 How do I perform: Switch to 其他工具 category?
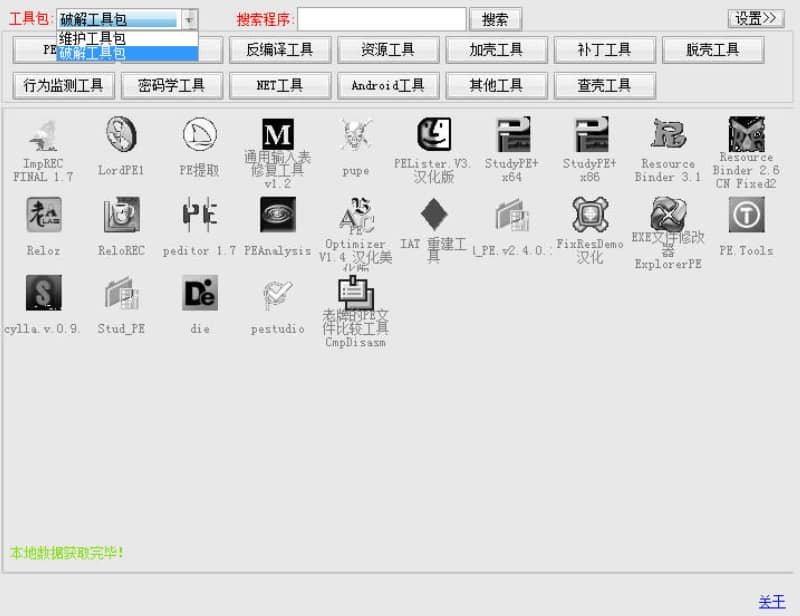[496, 86]
